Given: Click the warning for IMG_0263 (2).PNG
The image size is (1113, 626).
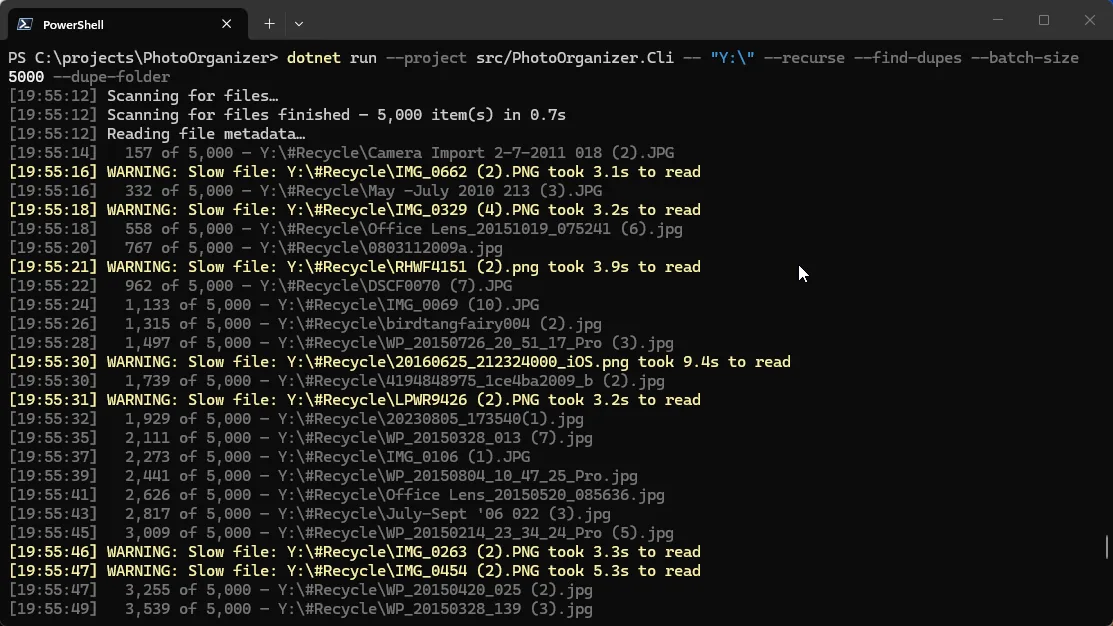Looking at the screenshot, I should [x=354, y=551].
